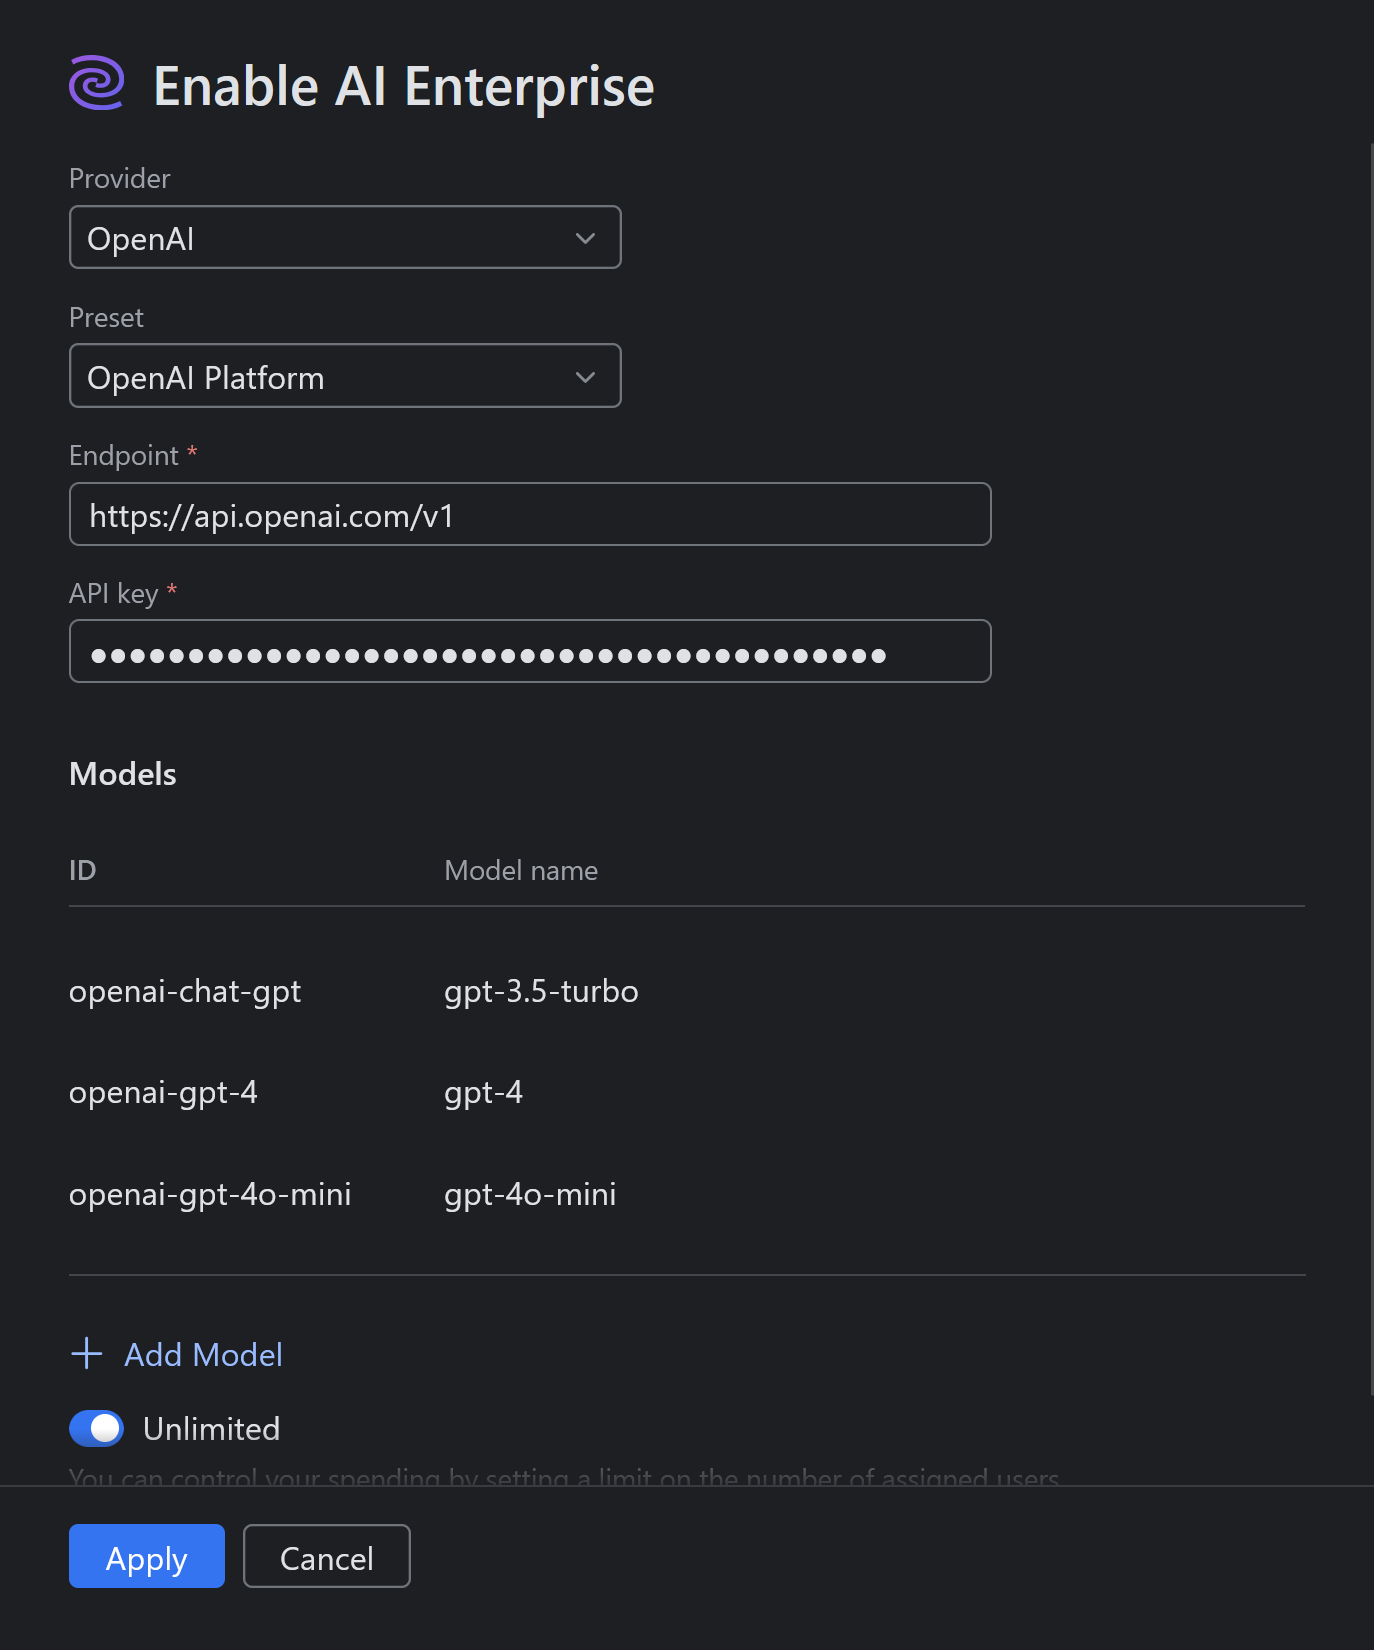Open the Provider dropdown showing OpenAI
Viewport: 1374px width, 1650px height.
point(345,237)
